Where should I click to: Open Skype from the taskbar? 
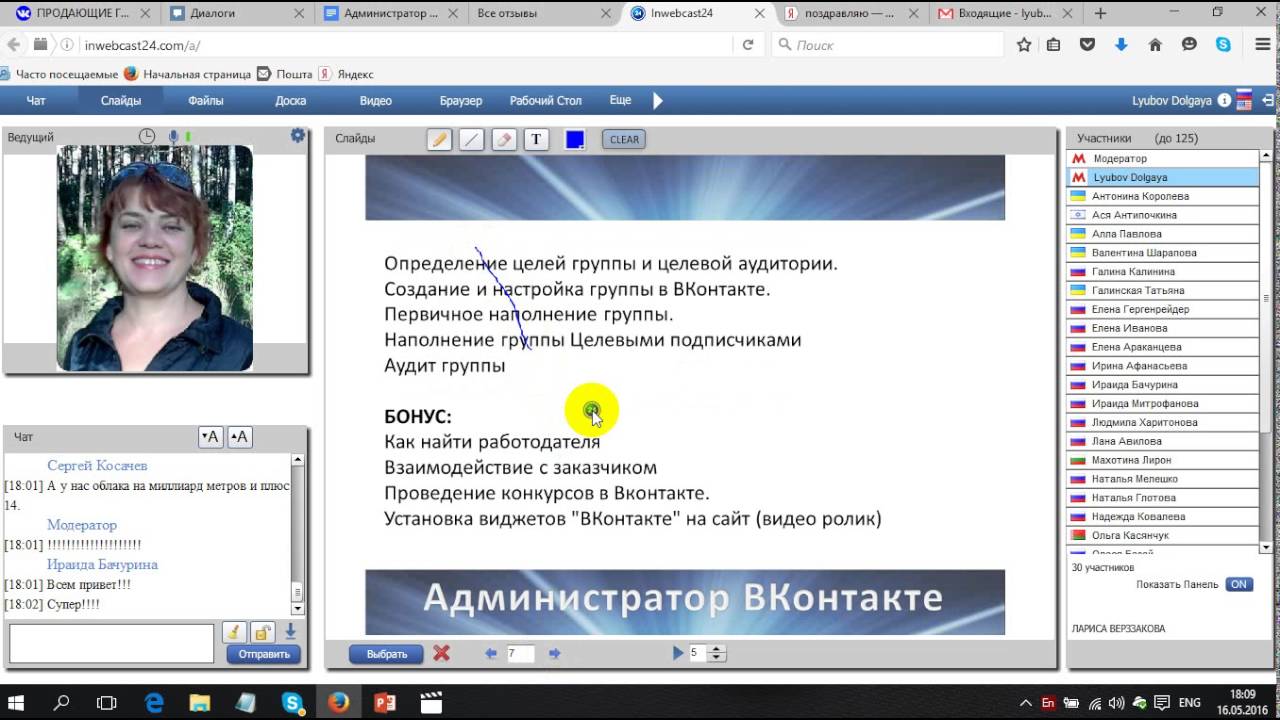click(293, 703)
